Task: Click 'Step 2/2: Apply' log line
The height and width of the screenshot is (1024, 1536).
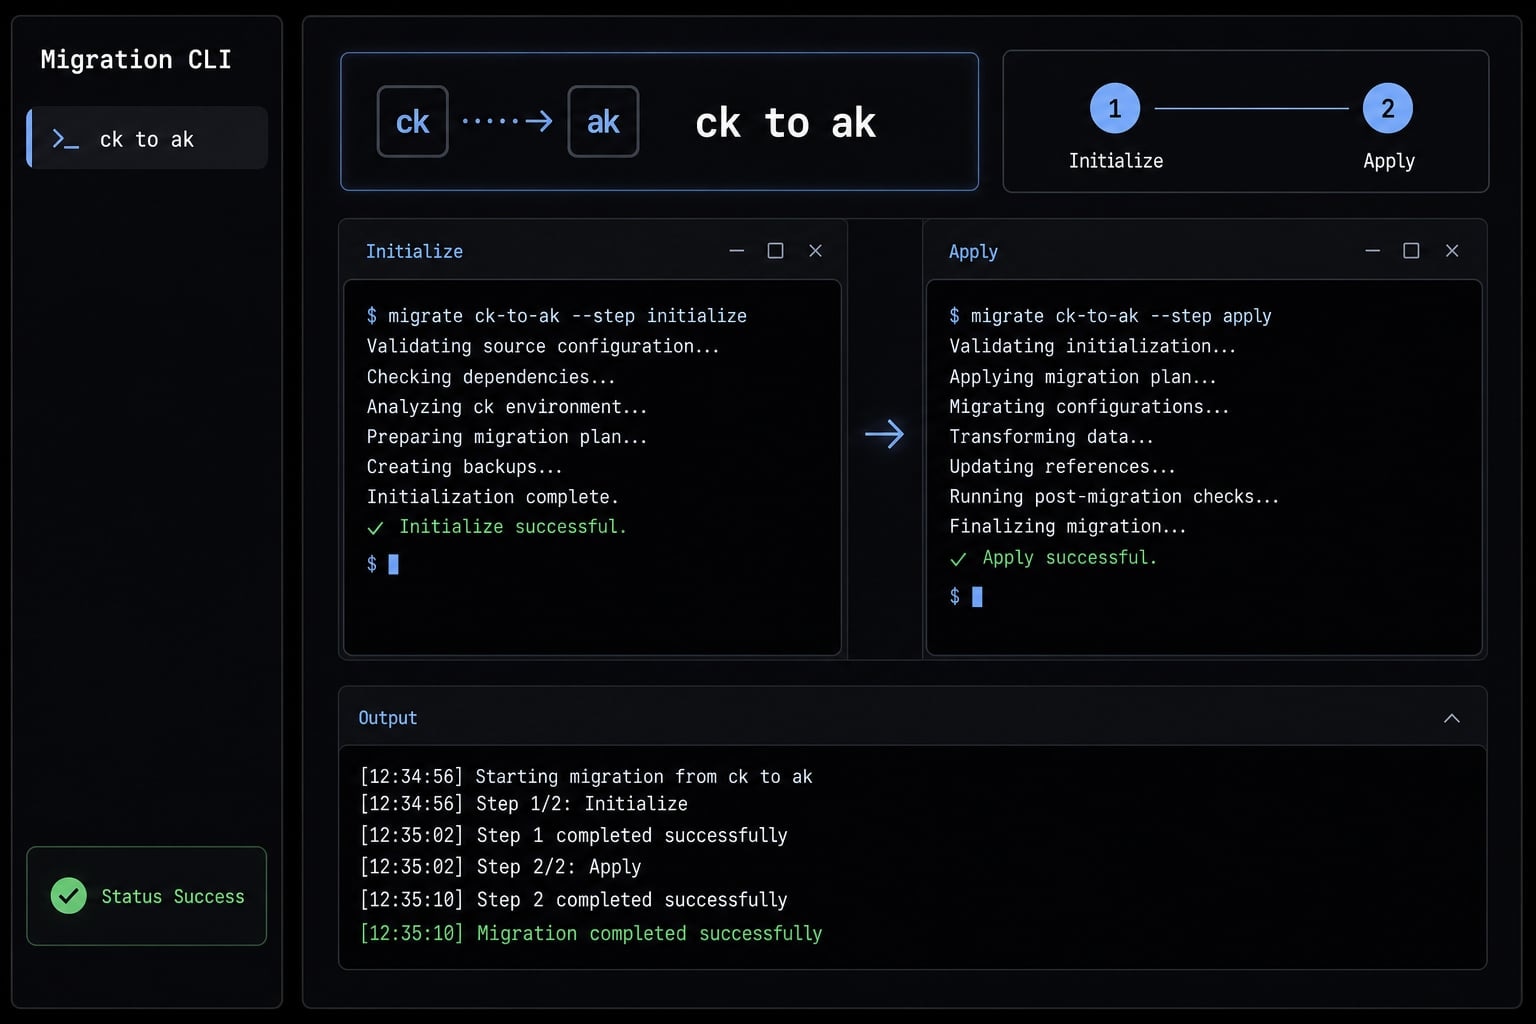Action: pos(500,867)
